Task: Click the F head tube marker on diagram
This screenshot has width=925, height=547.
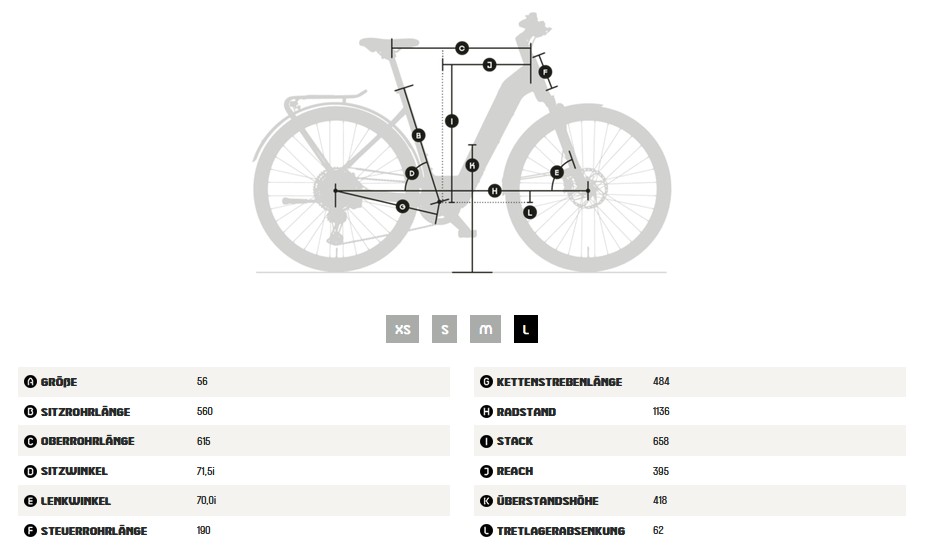Action: click(x=545, y=72)
